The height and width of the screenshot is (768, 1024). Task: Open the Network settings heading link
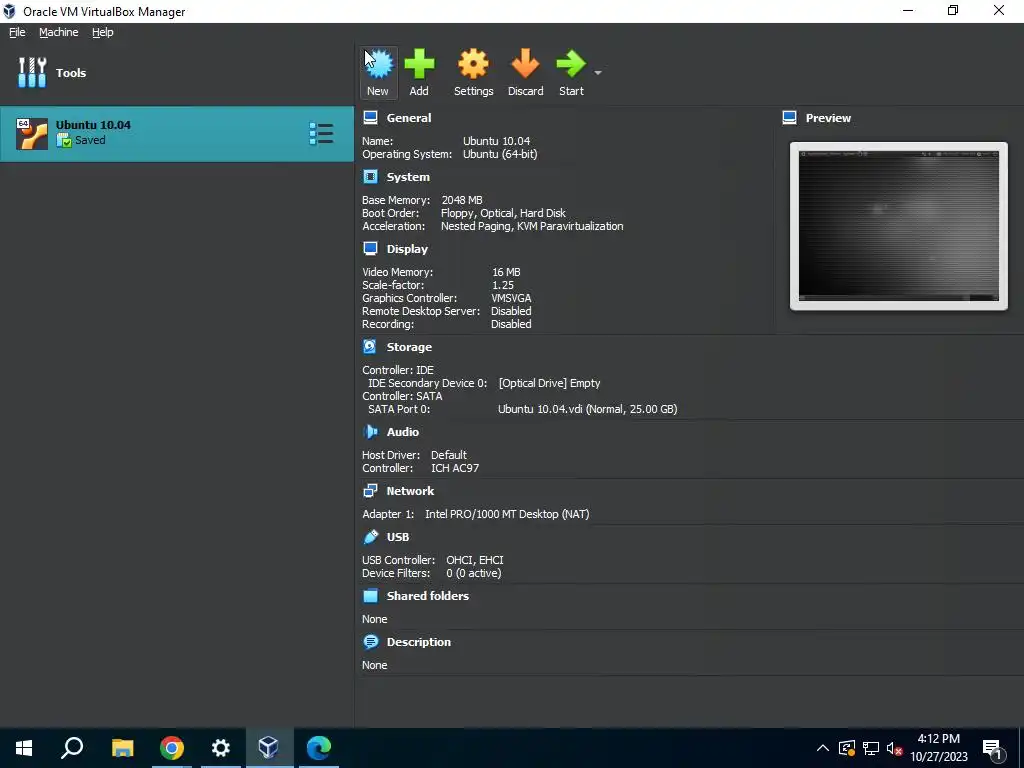(x=410, y=490)
